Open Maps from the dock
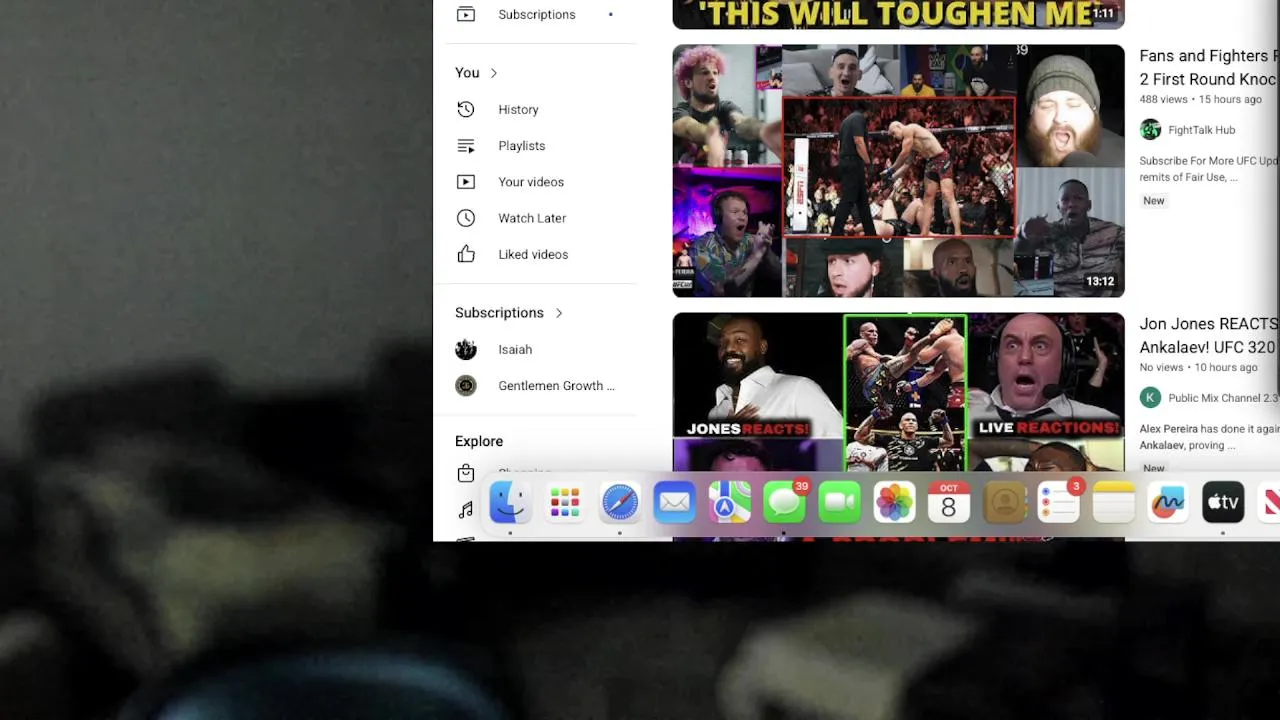The height and width of the screenshot is (720, 1280). 730,503
